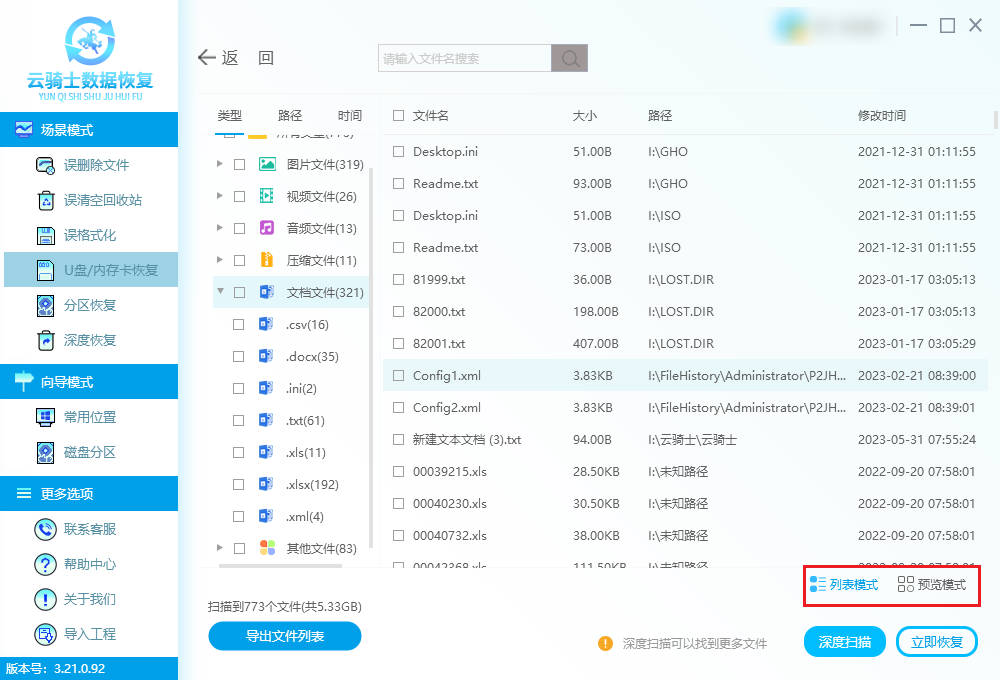Check the Config1.xml file checkbox
The image size is (1000, 680).
tap(399, 376)
